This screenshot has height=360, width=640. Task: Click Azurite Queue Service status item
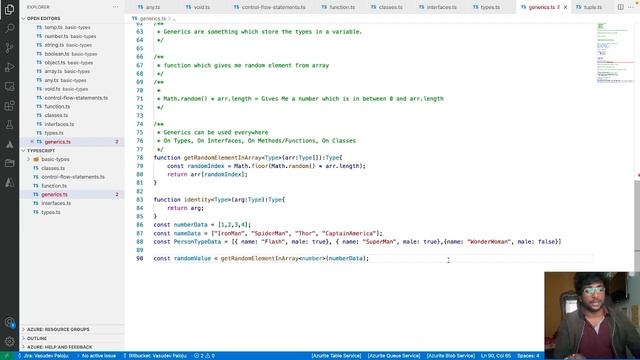tap(394, 356)
